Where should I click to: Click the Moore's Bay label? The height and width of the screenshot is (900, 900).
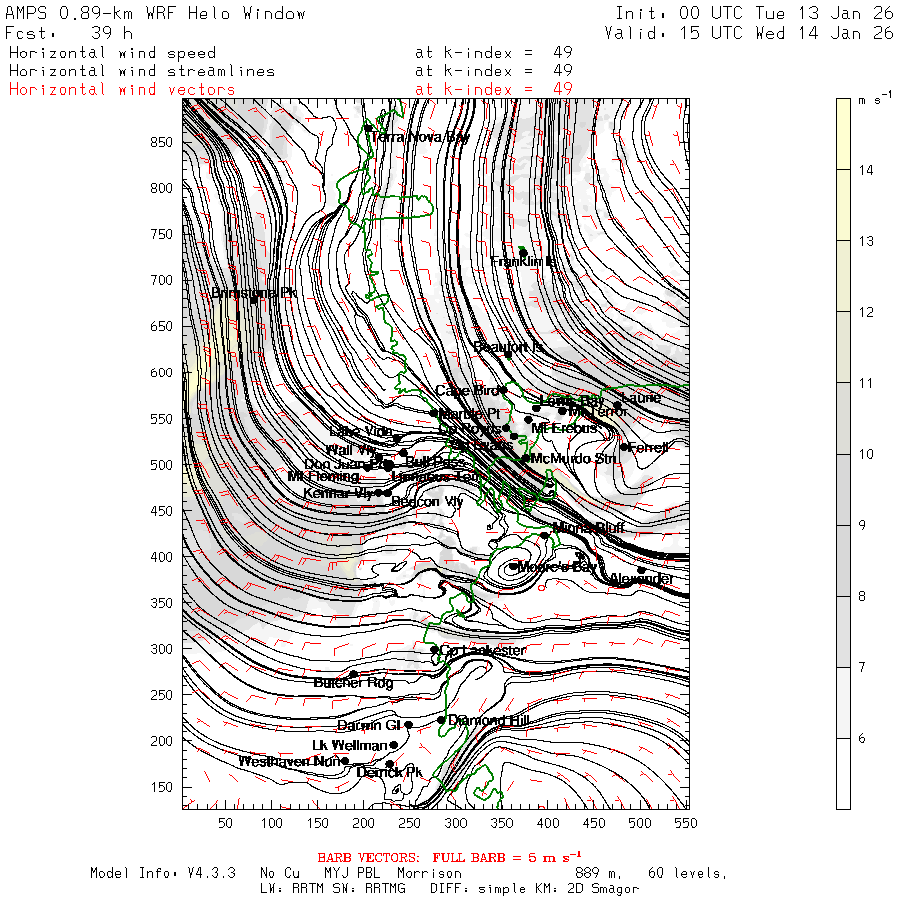click(x=557, y=567)
